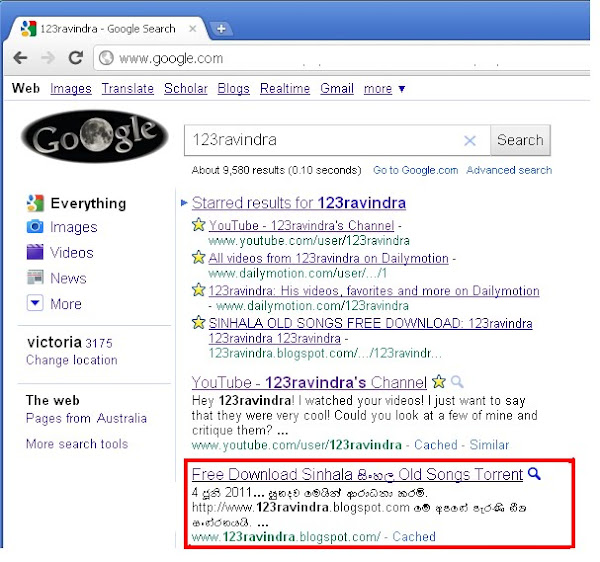Open Blogs in the top navigation bar
Screen dimensions: 600x562
click(233, 89)
